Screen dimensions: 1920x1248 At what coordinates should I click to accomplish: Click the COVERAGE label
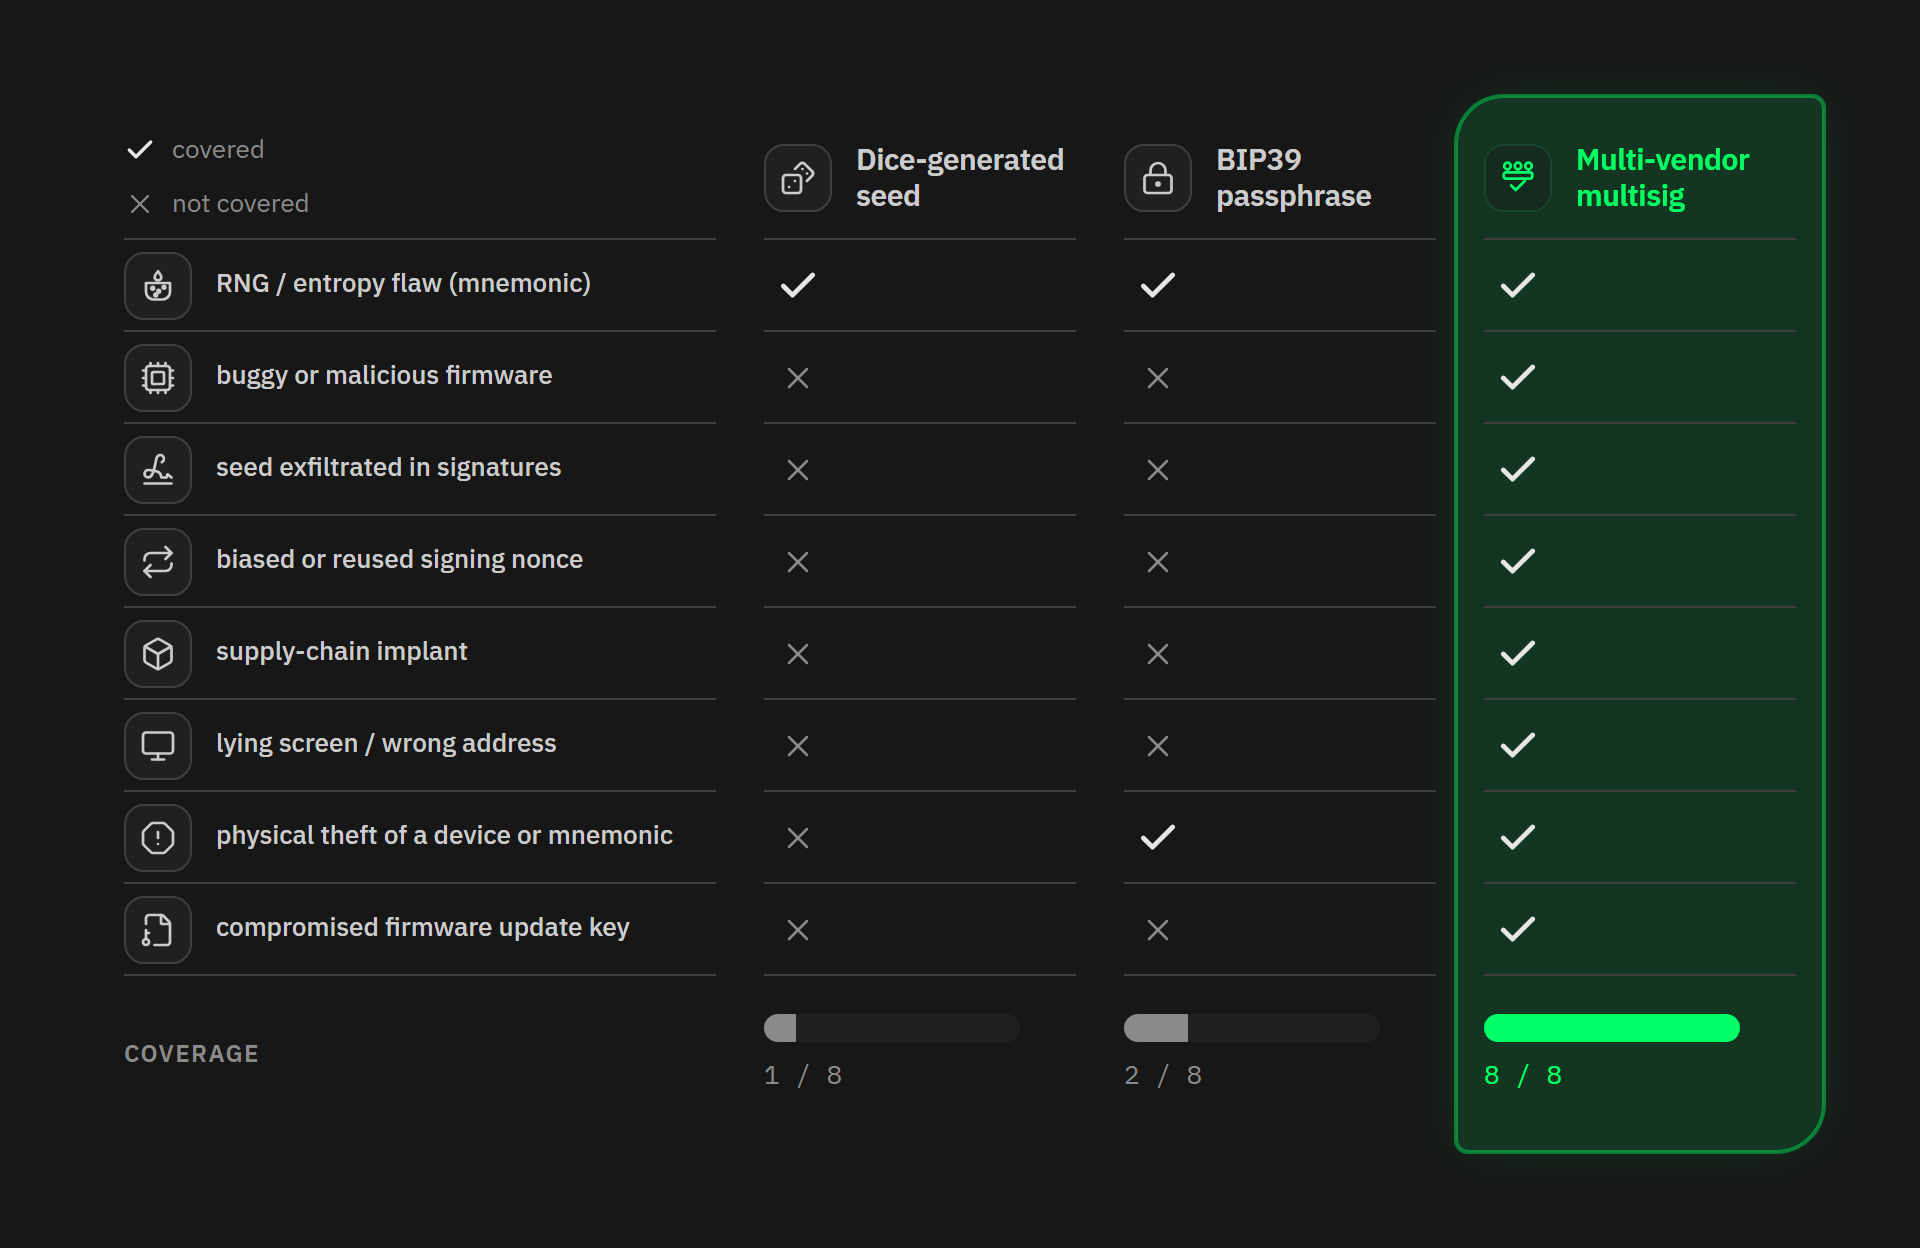[192, 1054]
